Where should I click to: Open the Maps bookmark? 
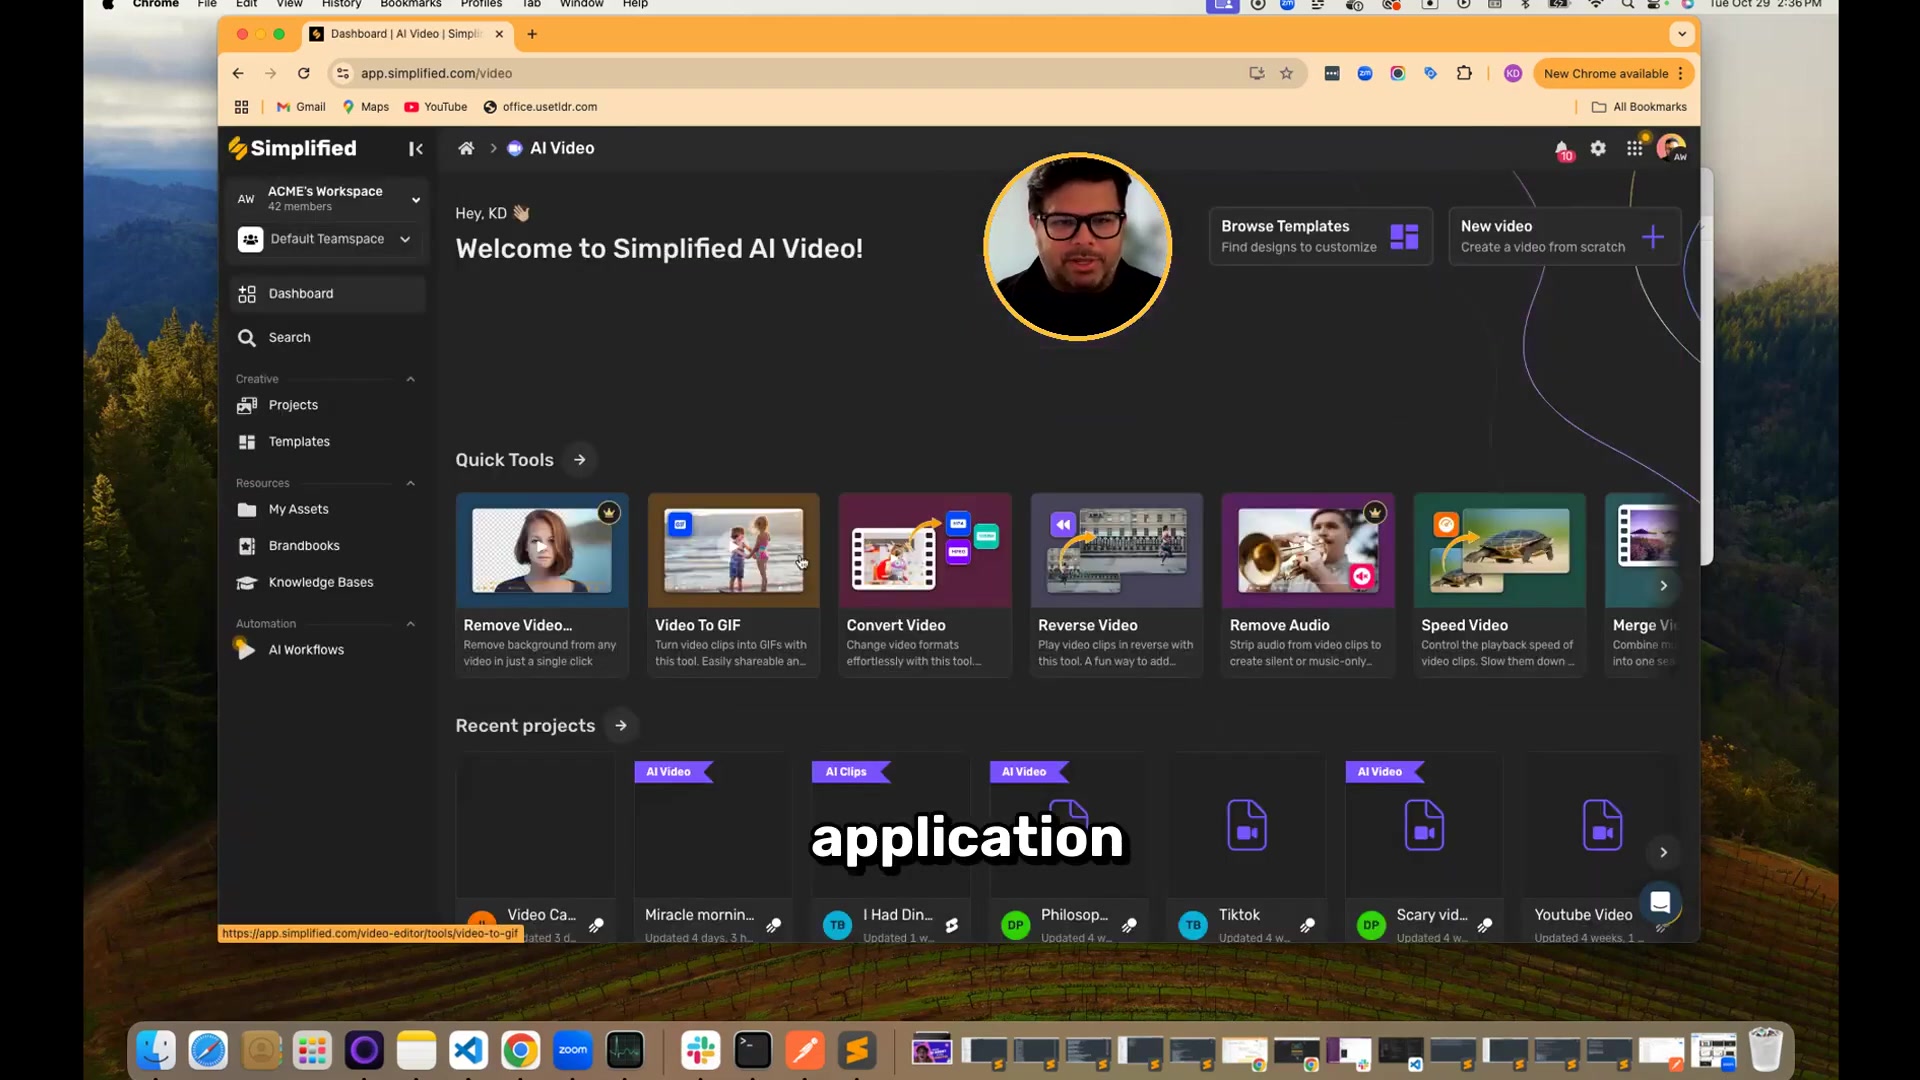366,107
